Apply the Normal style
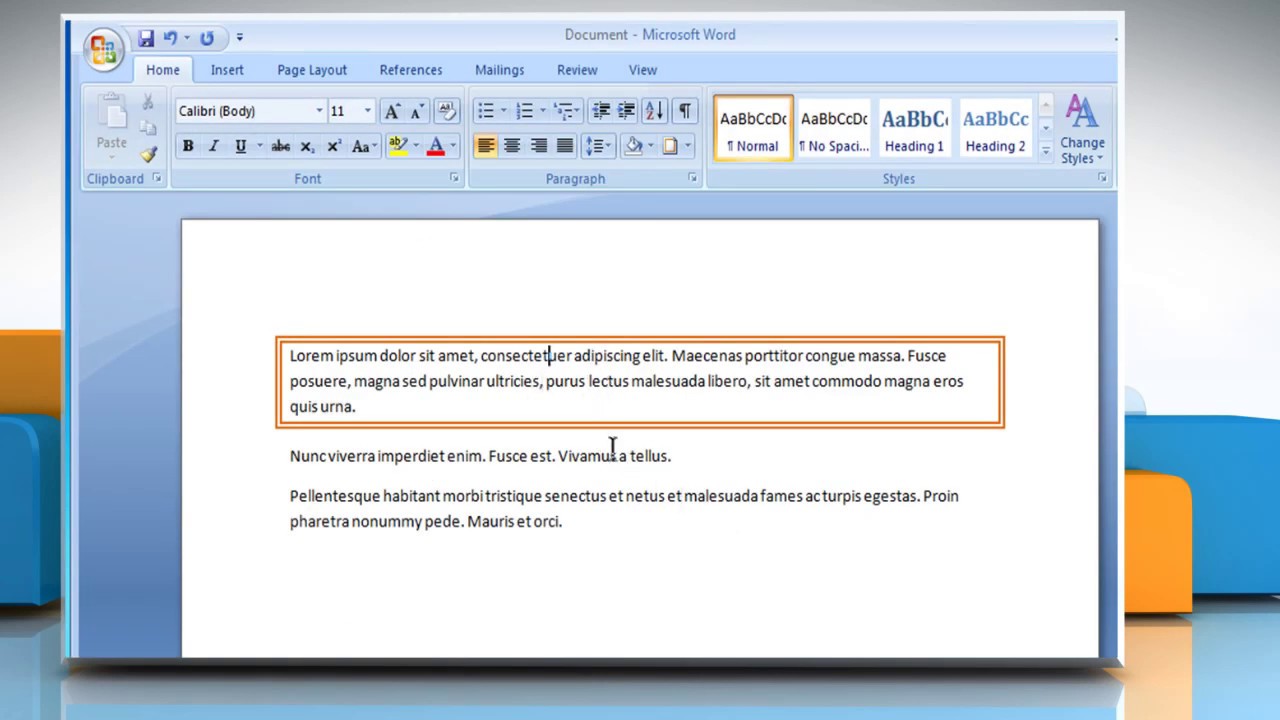1280x720 pixels. pyautogui.click(x=753, y=128)
